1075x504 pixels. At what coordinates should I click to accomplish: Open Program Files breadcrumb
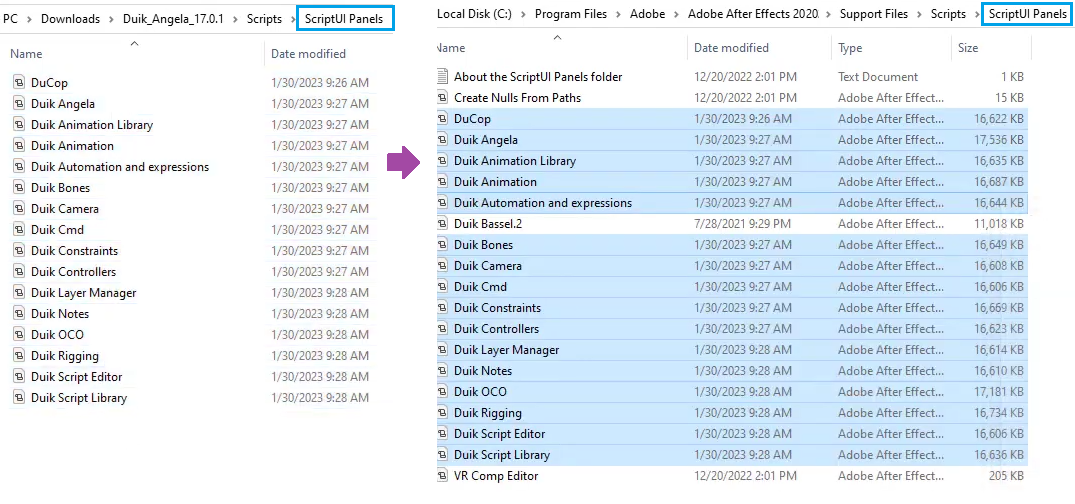click(x=571, y=14)
